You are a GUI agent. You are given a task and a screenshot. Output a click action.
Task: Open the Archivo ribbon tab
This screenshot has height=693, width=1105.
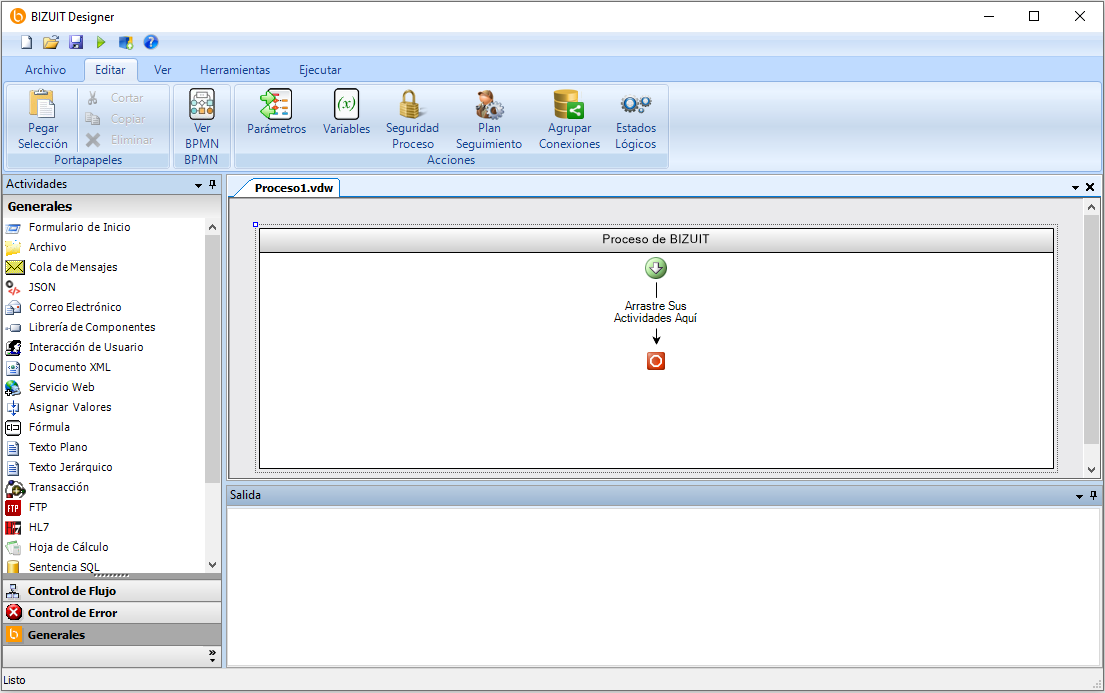(x=45, y=70)
